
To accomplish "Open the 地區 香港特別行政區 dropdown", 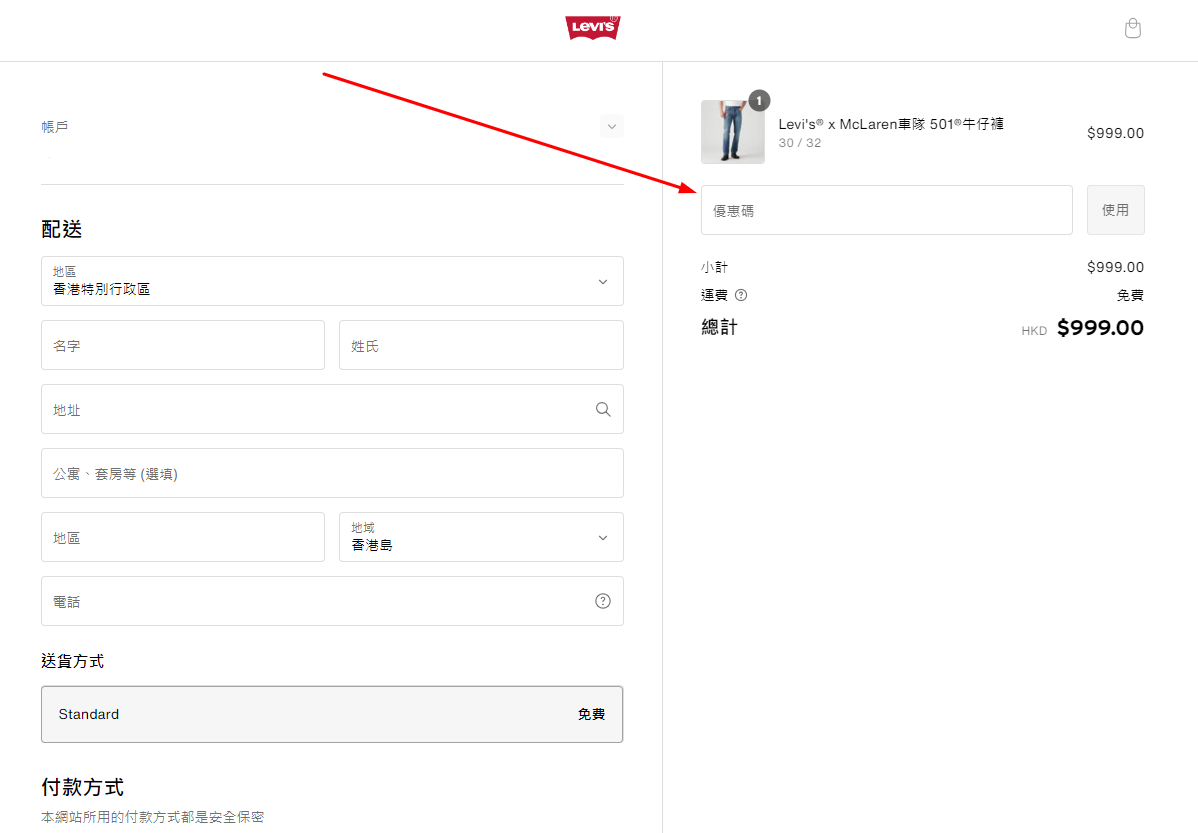I will tap(332, 281).
